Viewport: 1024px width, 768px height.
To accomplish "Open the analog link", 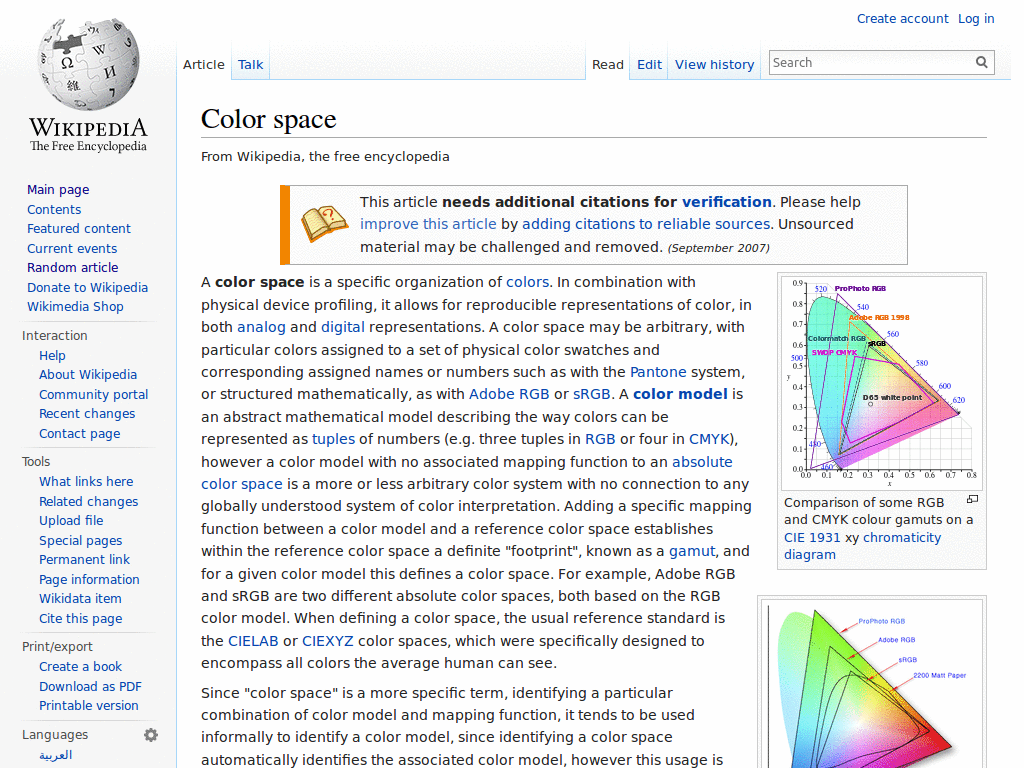I will 261,327.
